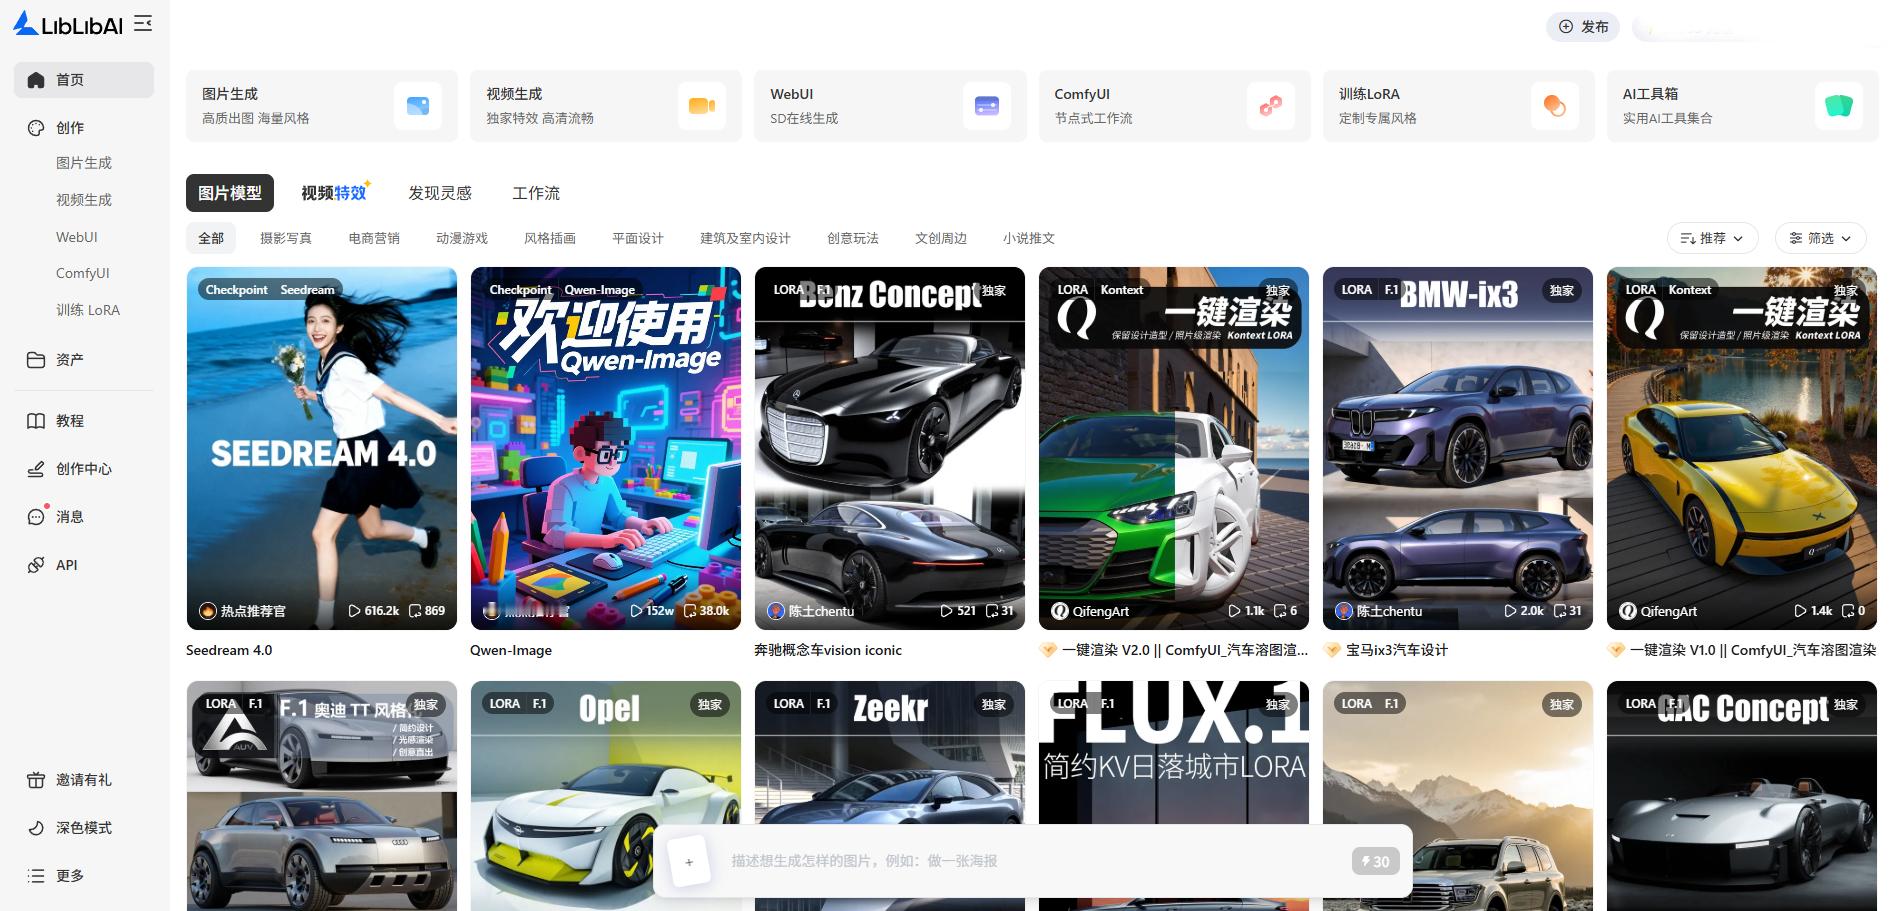The height and width of the screenshot is (911, 1892).
Task: Open the 教程 book icon
Action: (36, 421)
